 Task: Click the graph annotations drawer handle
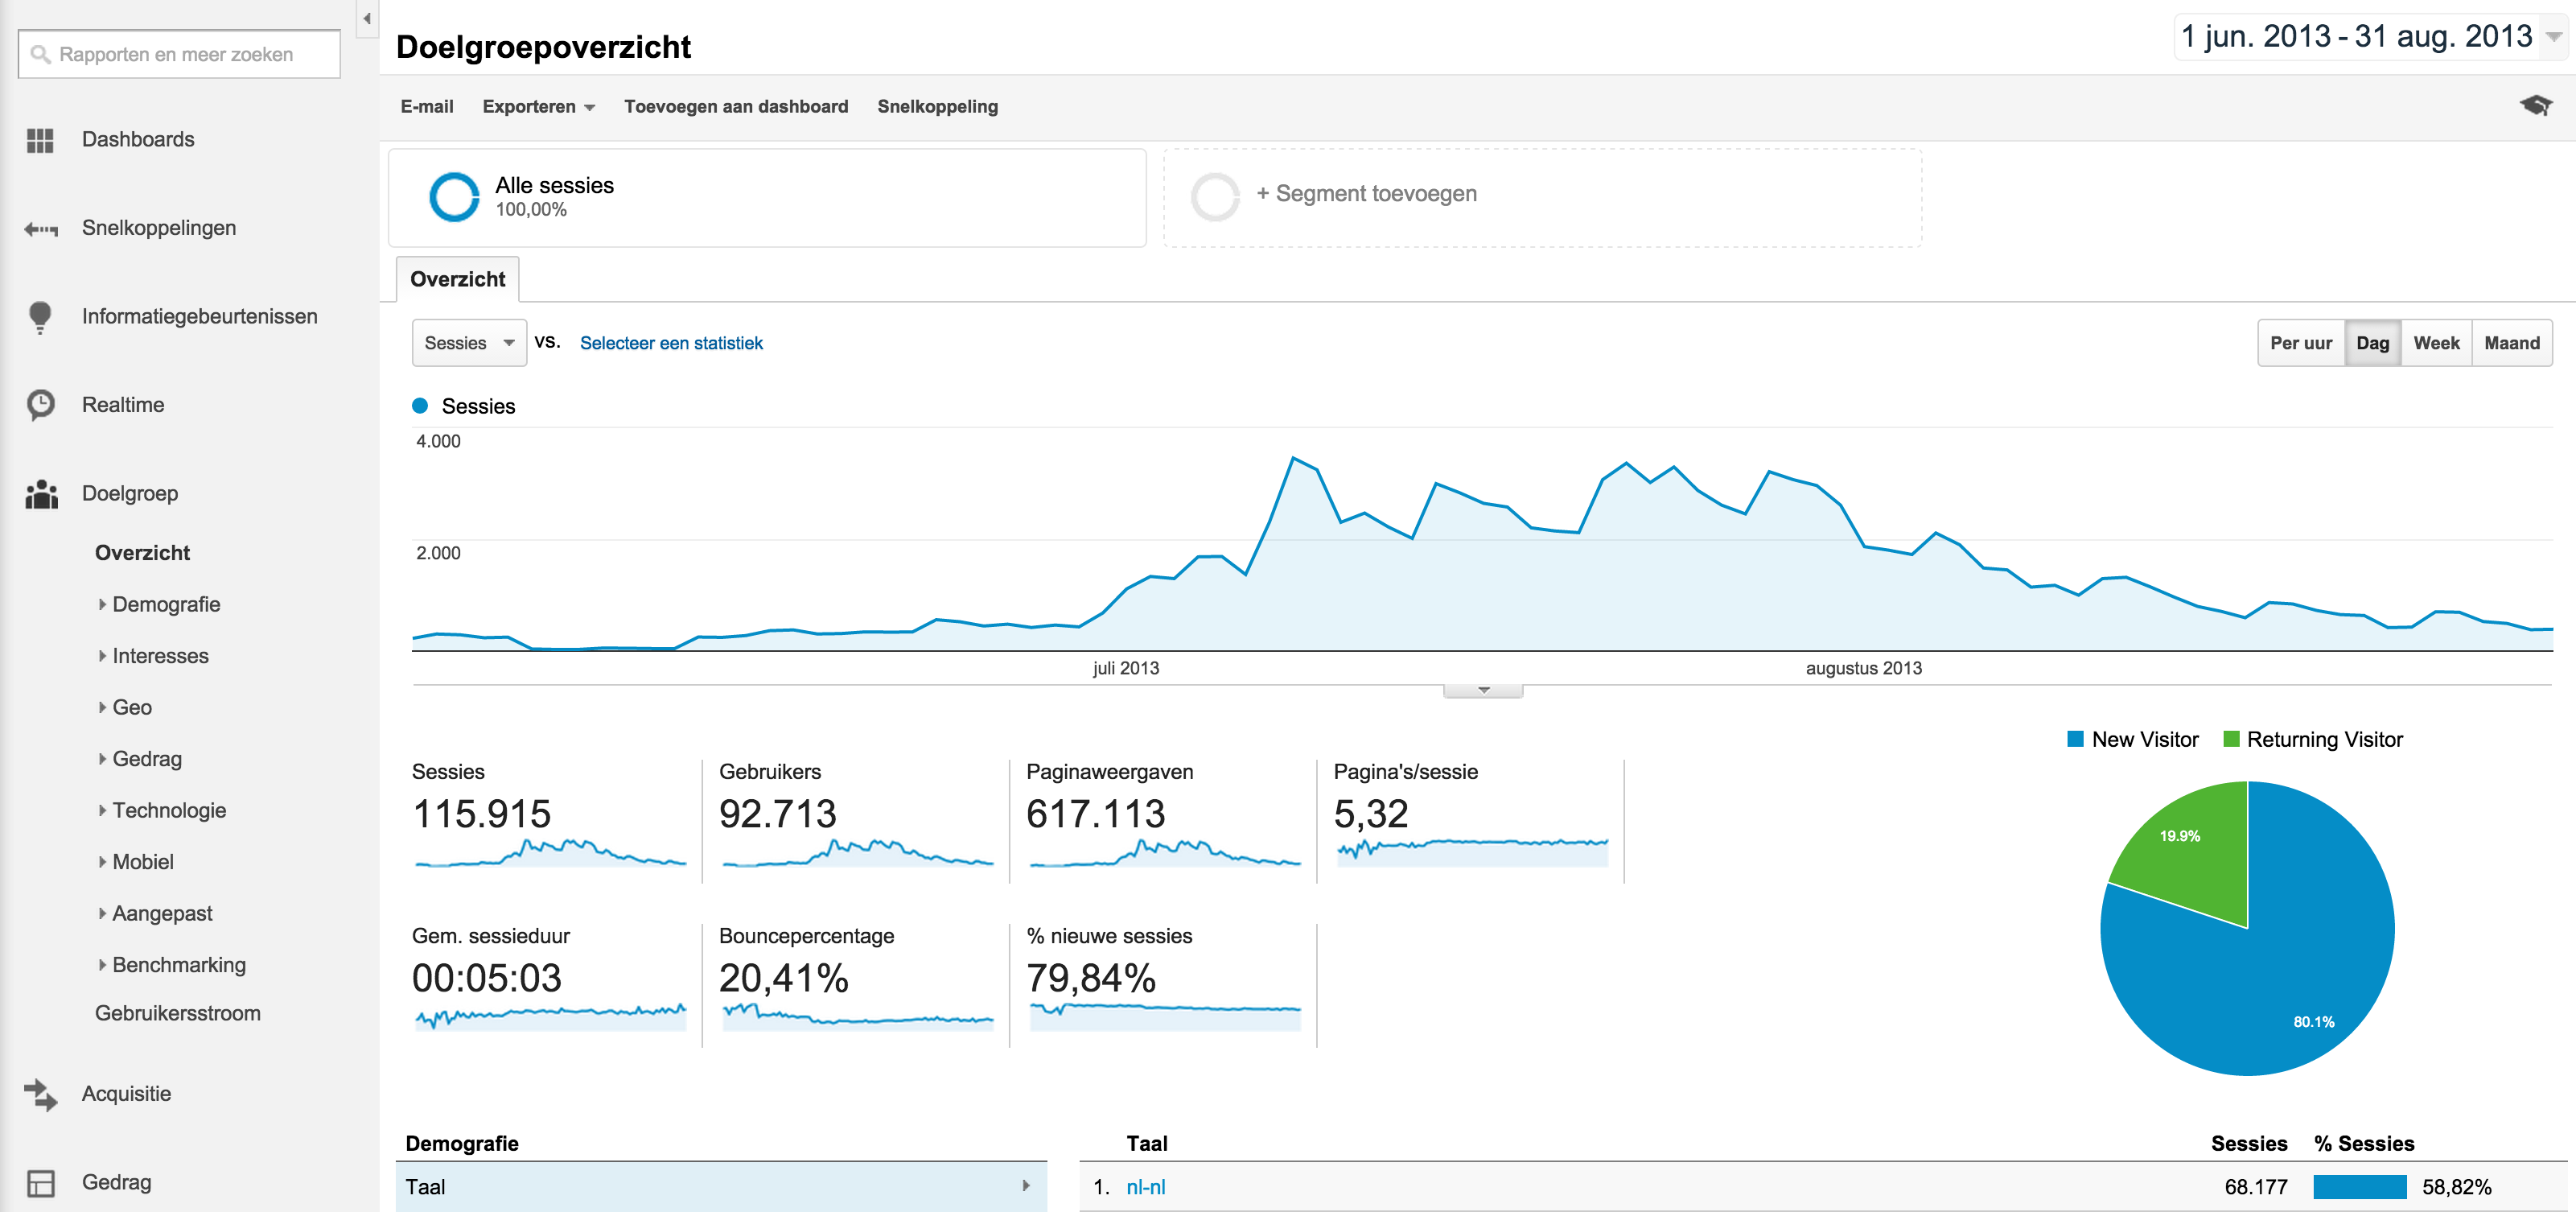[1483, 691]
